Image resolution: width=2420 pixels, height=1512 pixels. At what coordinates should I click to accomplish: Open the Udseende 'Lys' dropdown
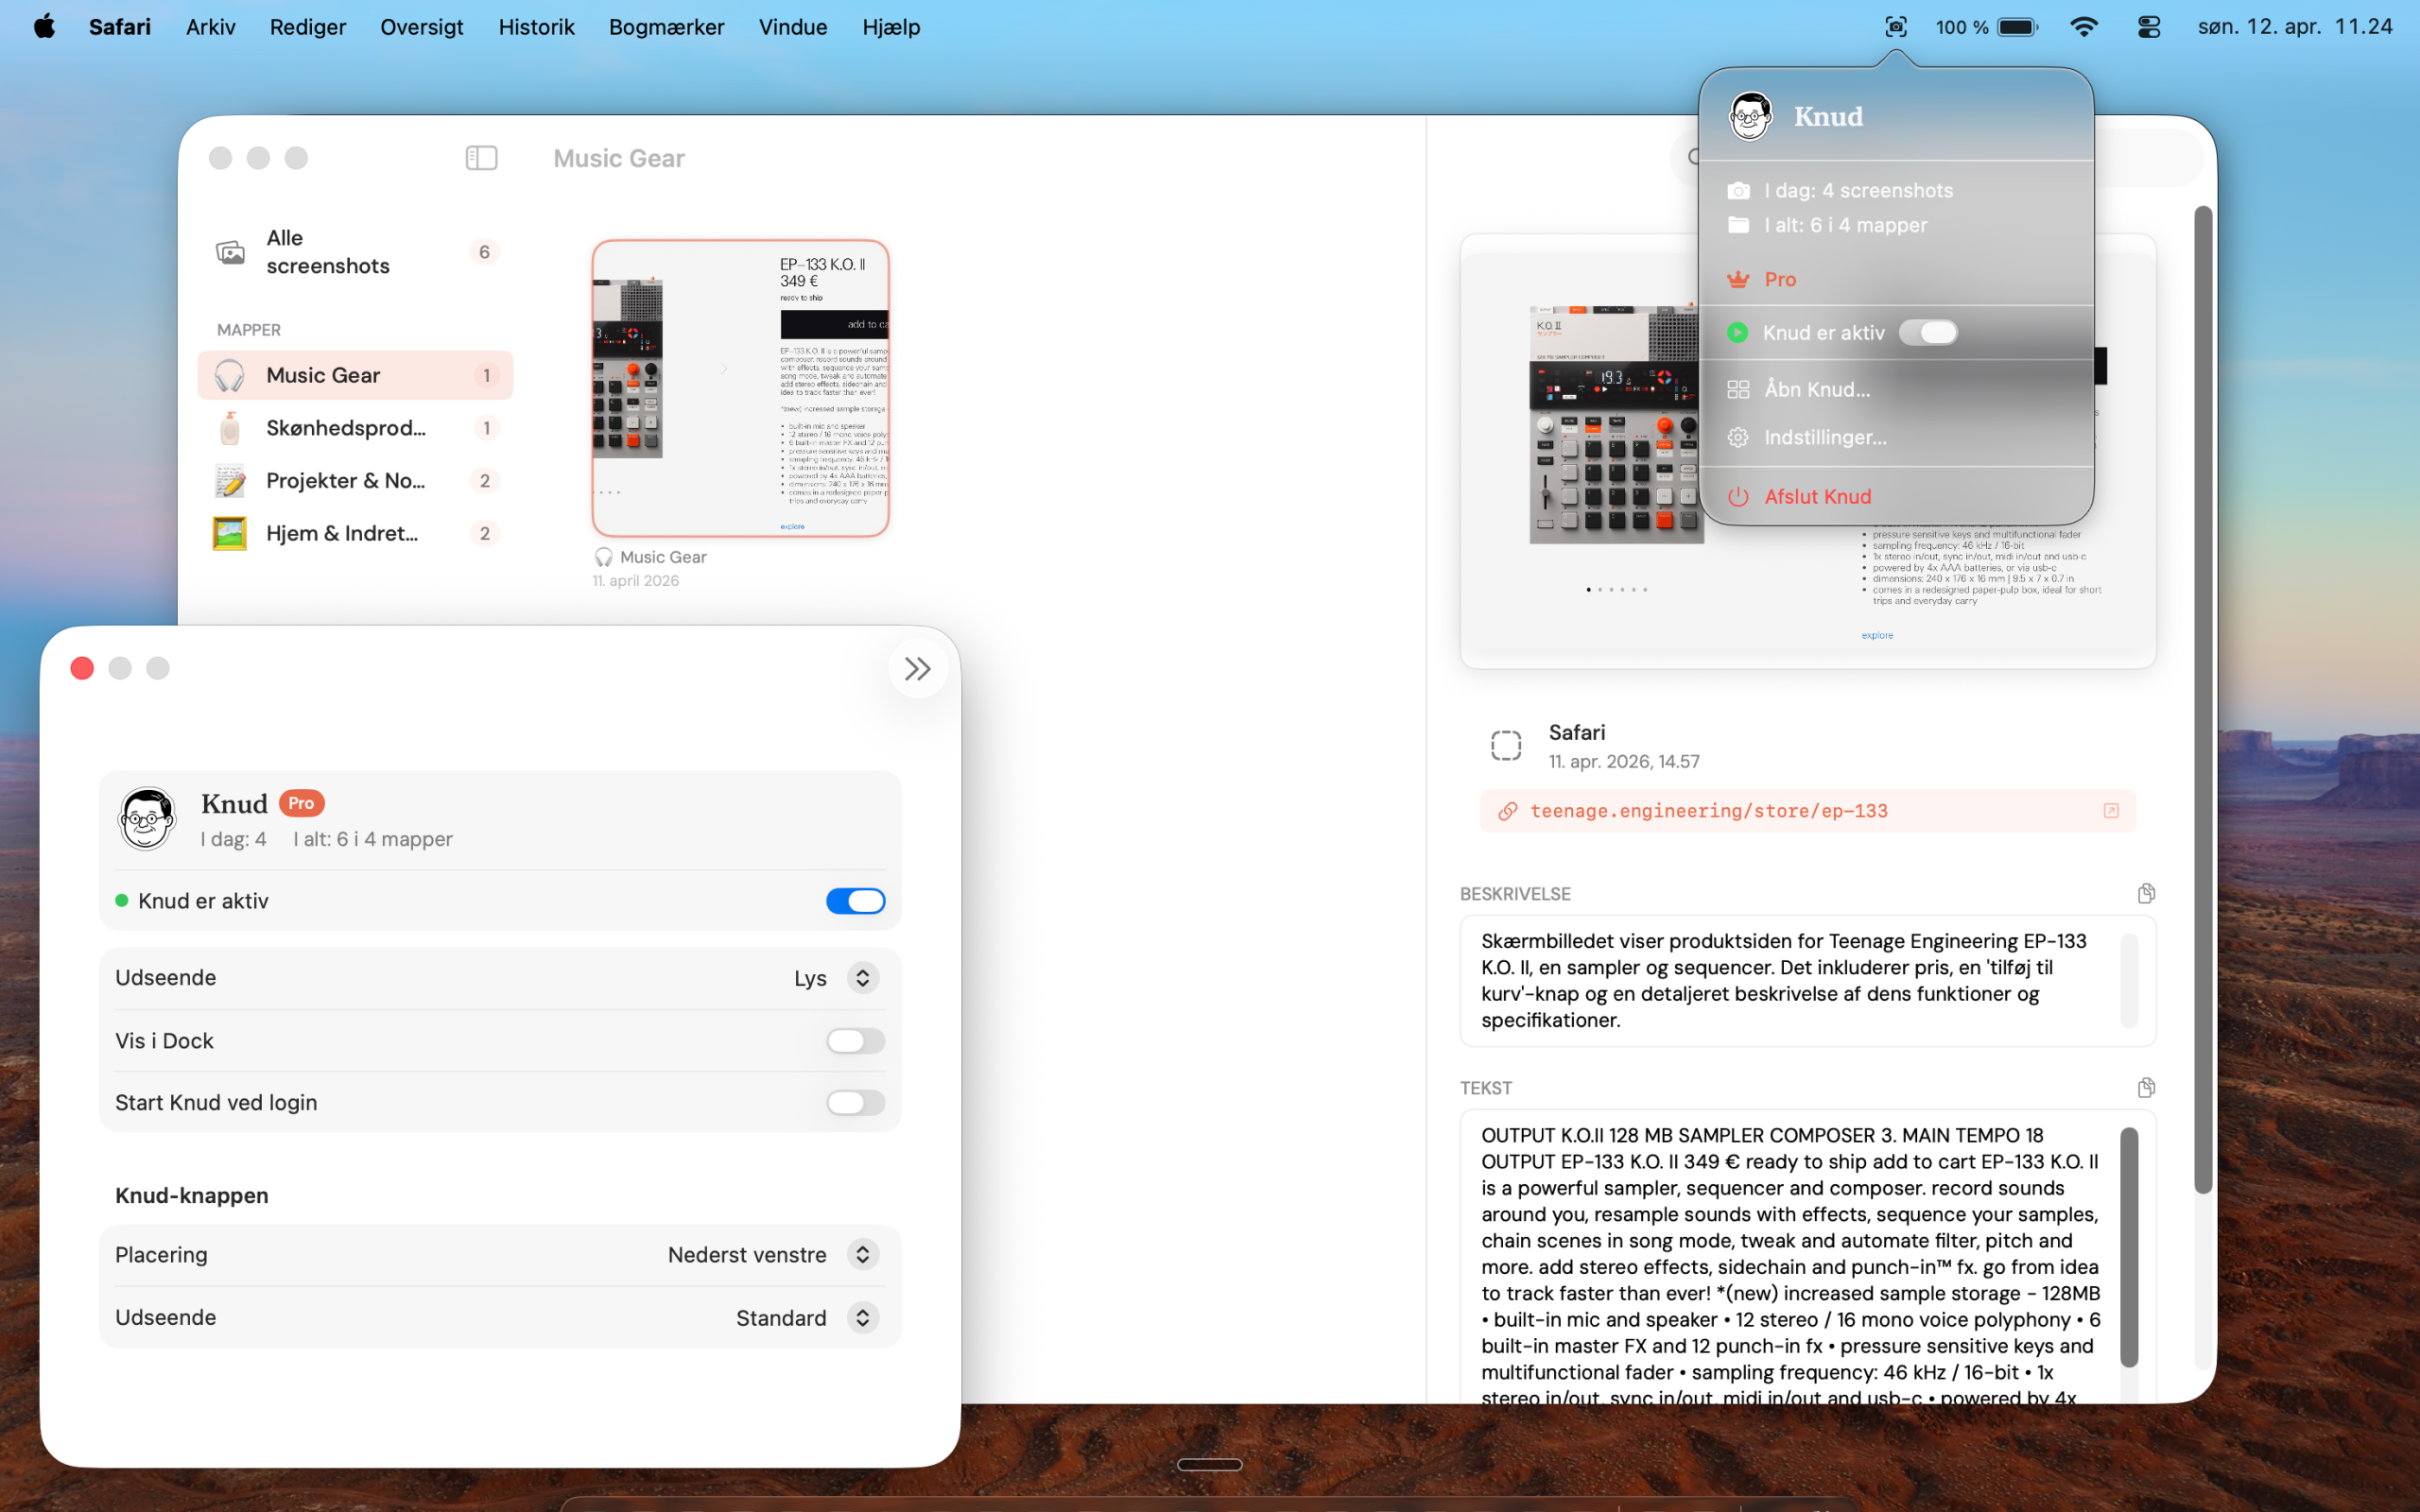862,978
